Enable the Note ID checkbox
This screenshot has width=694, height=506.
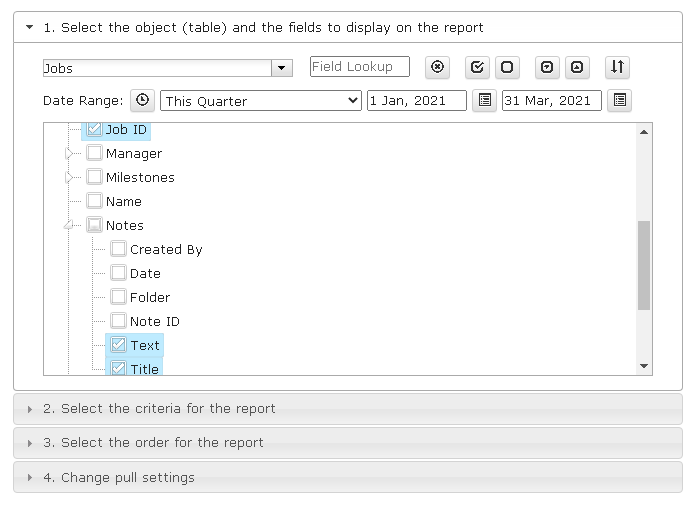pos(118,321)
